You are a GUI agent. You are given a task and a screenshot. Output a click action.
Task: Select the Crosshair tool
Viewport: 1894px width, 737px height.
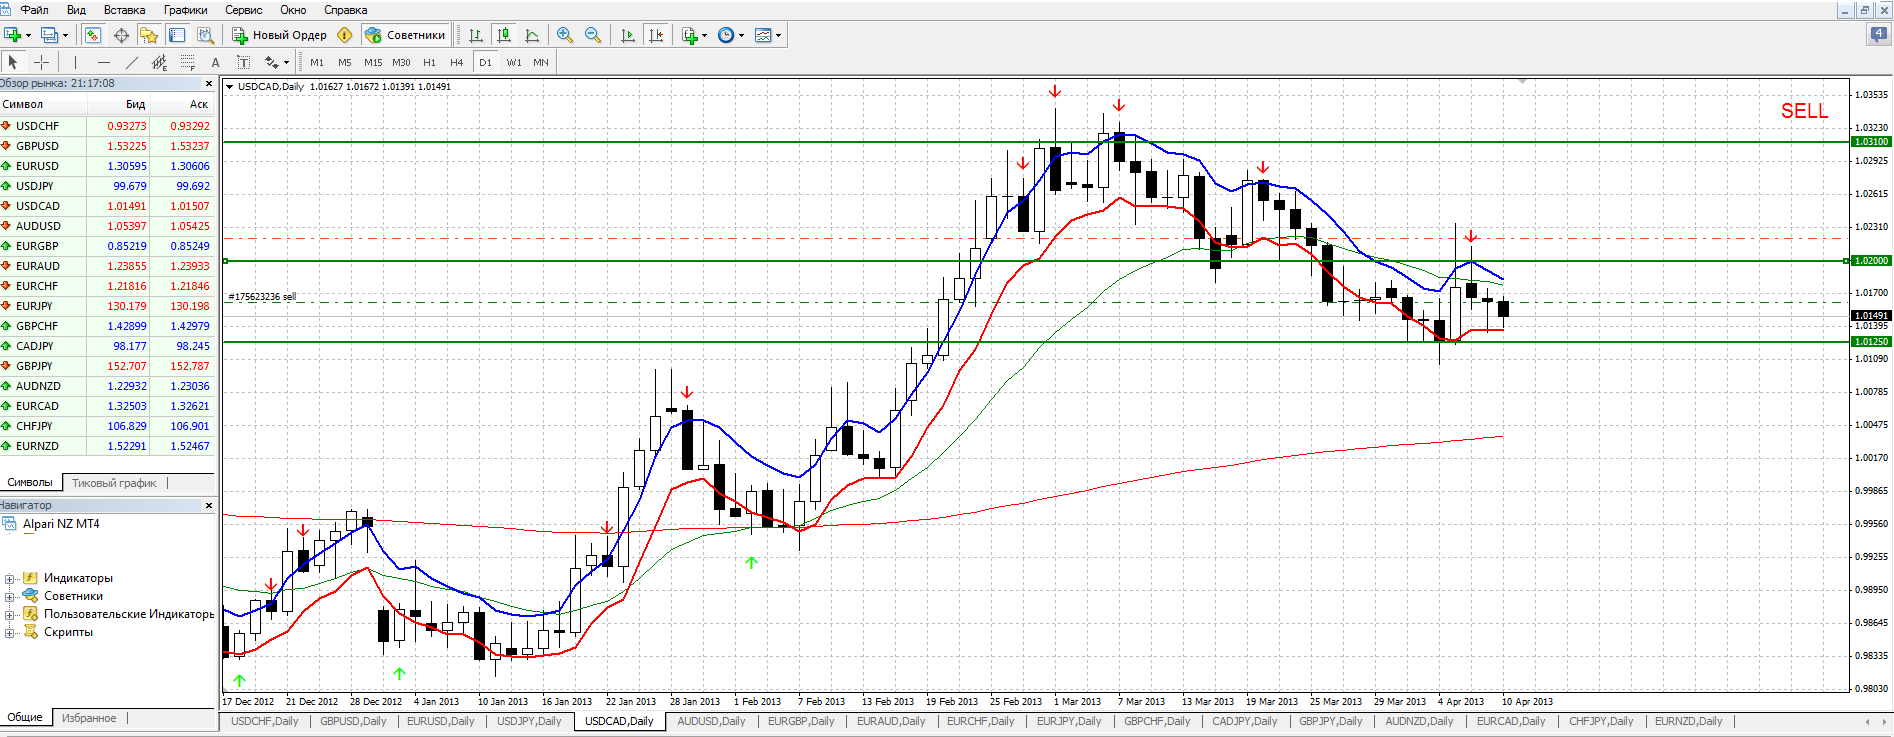tap(41, 62)
